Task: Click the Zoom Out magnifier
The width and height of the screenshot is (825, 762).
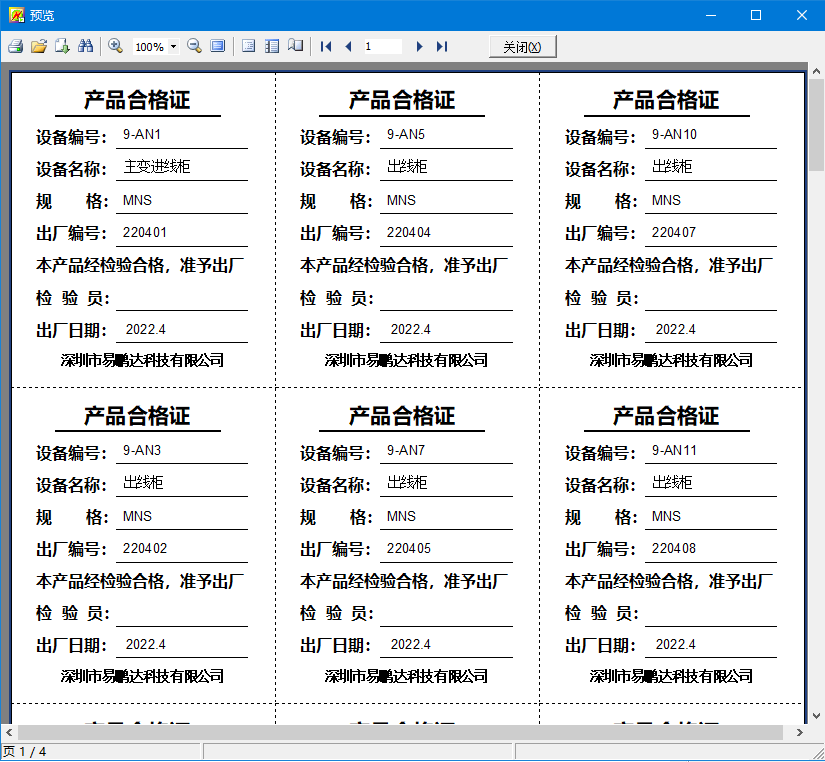Action: 194,46
